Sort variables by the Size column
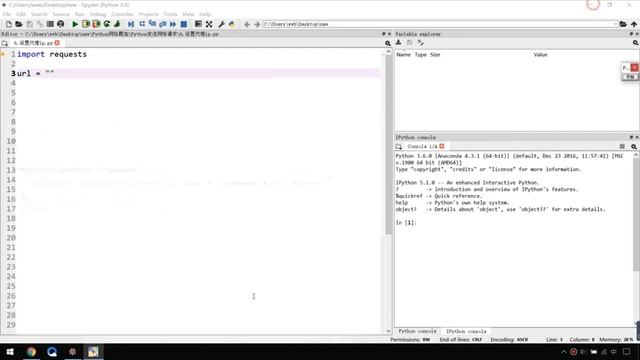This screenshot has height=360, width=640. tap(435, 55)
